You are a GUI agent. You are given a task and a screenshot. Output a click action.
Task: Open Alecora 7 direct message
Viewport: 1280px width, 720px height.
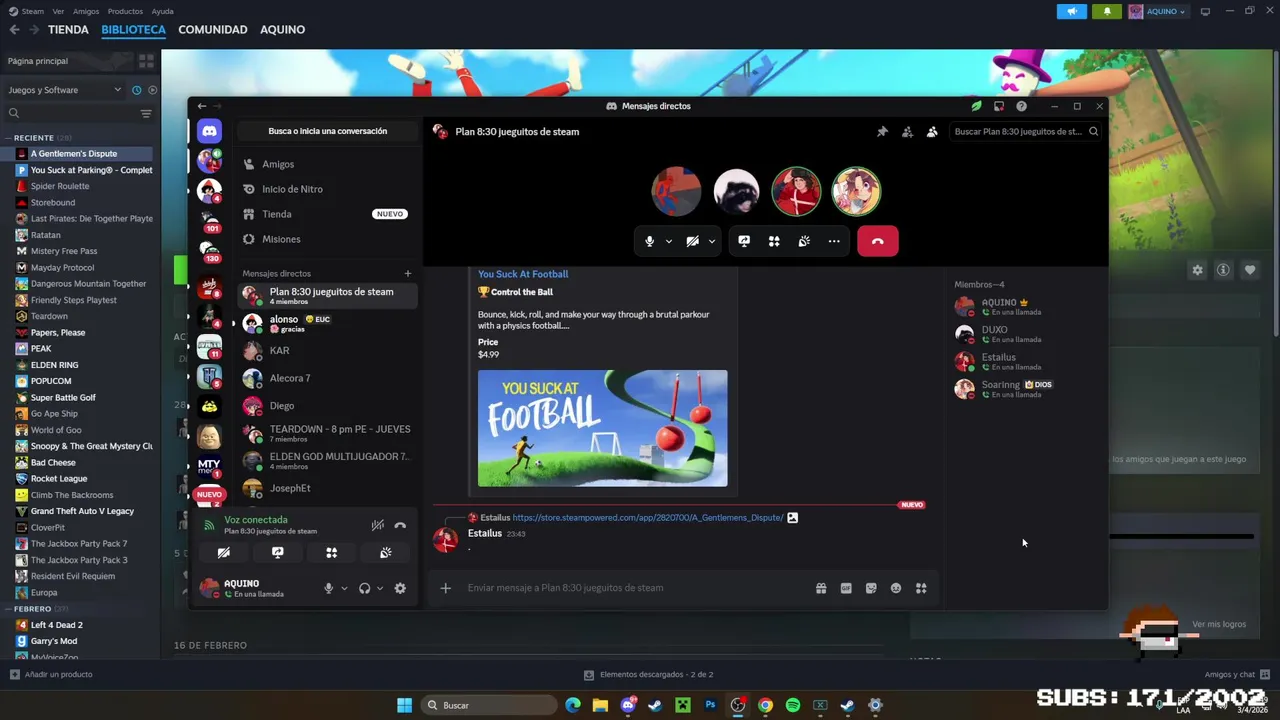point(328,378)
